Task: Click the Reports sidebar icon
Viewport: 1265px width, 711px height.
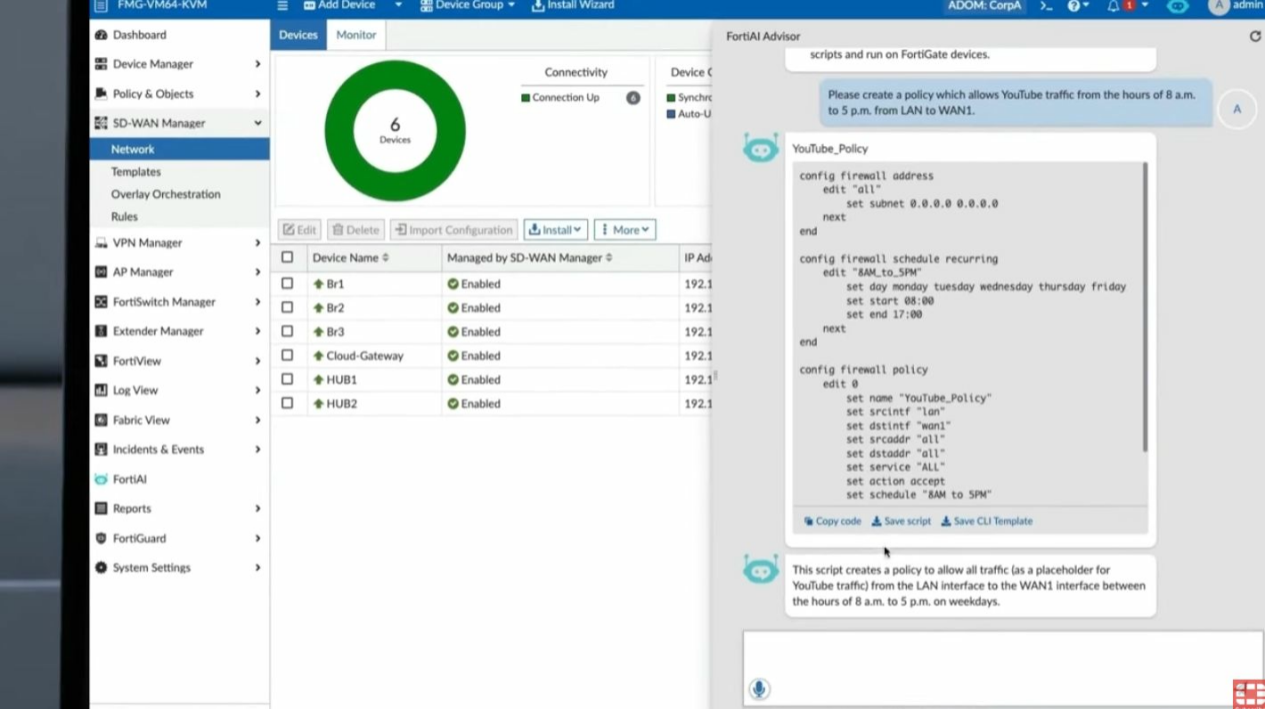Action: click(101, 509)
